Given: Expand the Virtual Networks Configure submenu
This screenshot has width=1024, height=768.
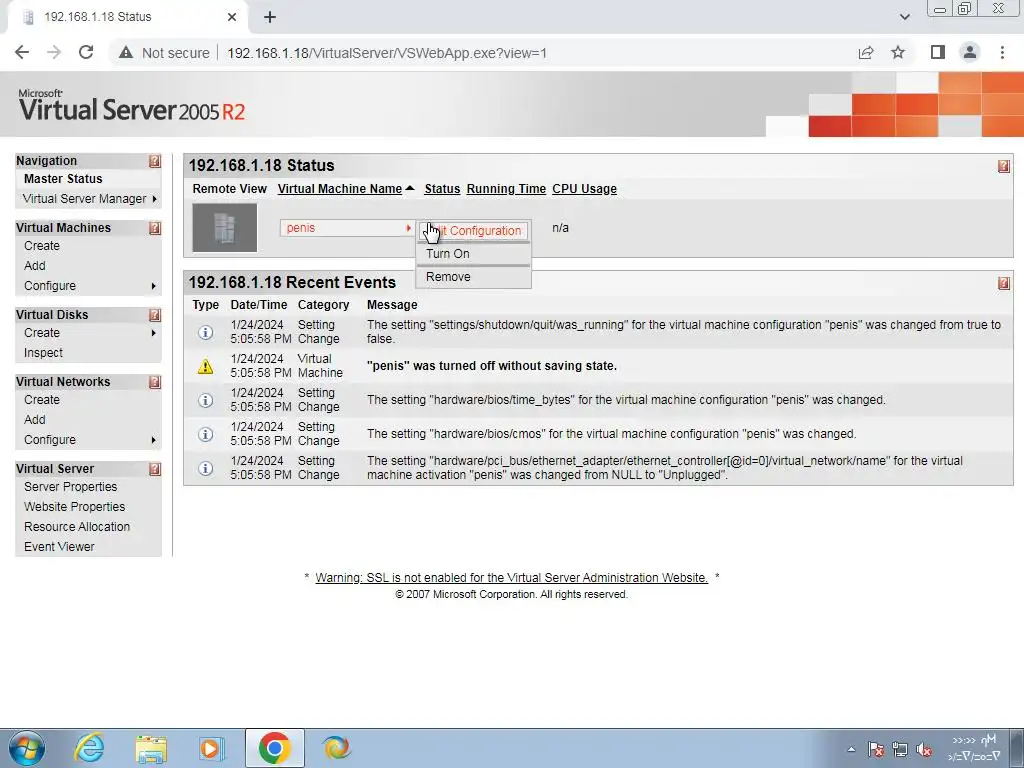Looking at the screenshot, I should click(153, 440).
